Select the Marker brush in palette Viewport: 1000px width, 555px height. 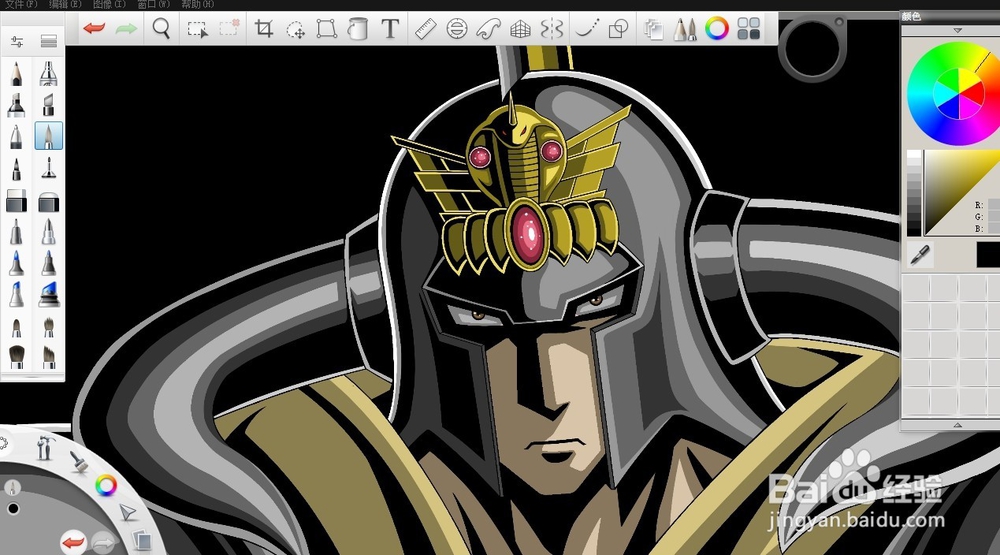click(x=17, y=105)
